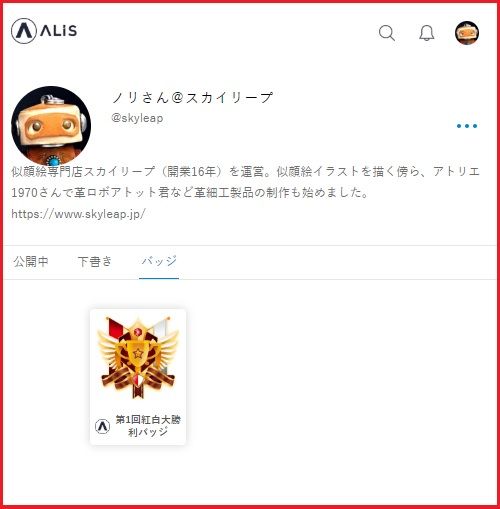The height and width of the screenshot is (509, 500).
Task: Switch to the 公開中 tab
Action: (31, 261)
